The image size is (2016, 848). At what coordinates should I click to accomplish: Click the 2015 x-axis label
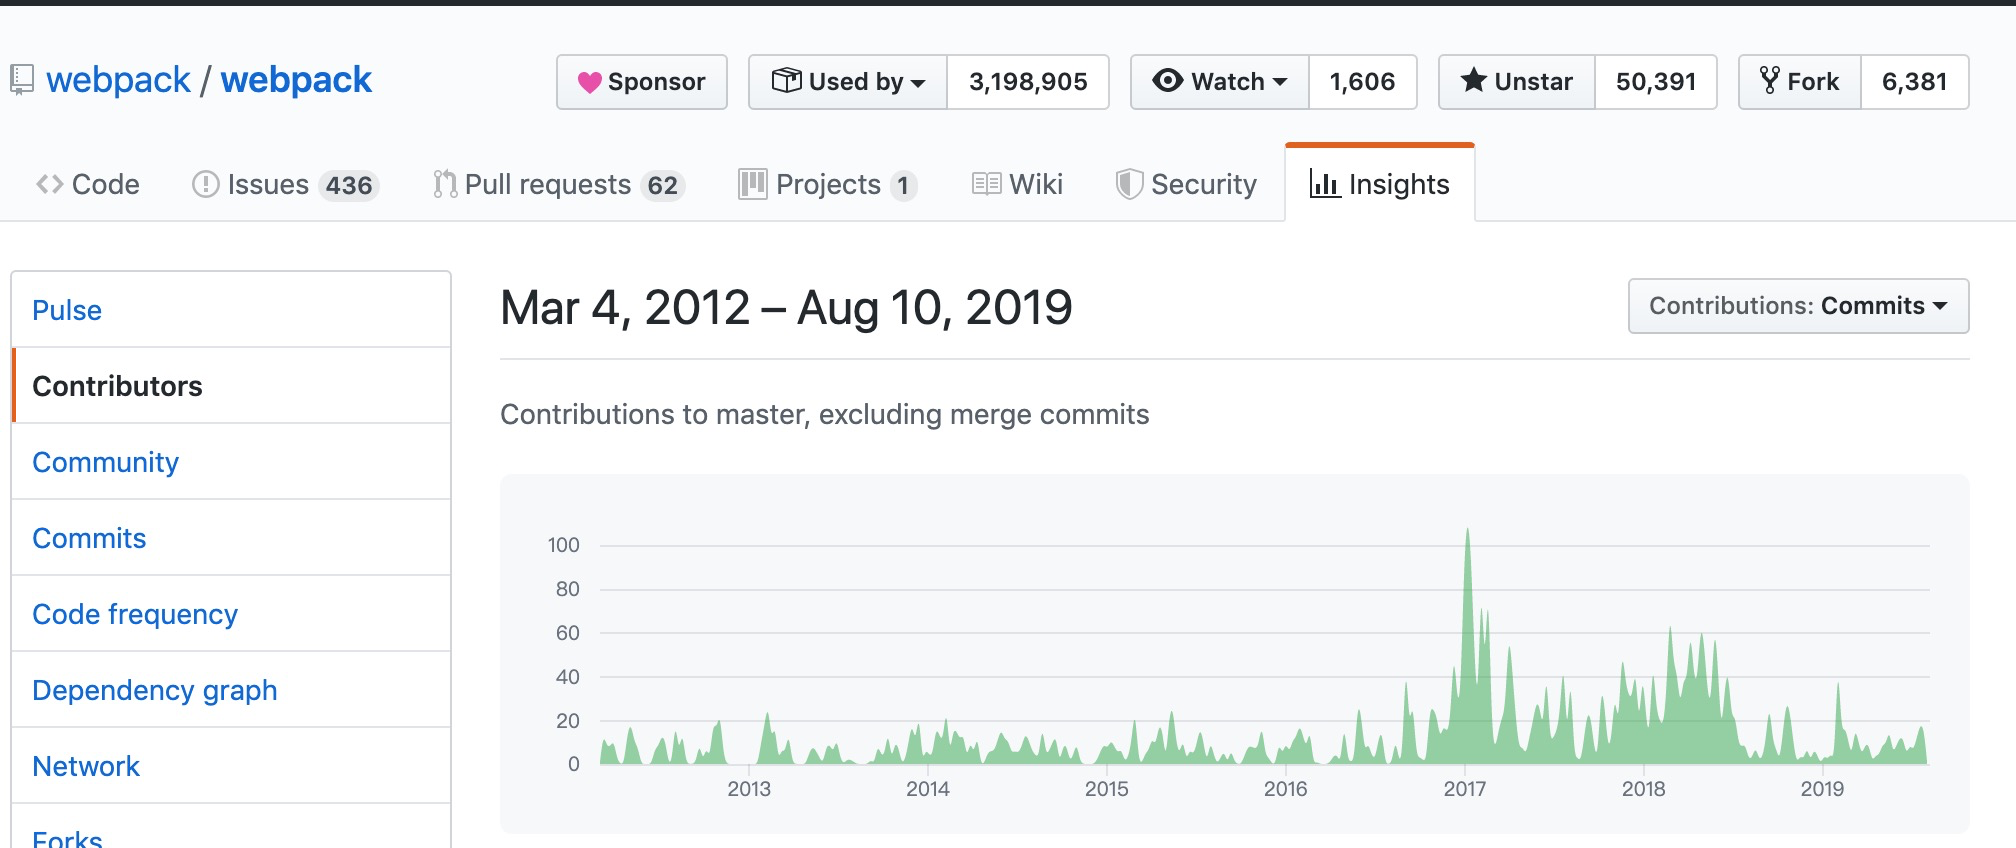1107,789
